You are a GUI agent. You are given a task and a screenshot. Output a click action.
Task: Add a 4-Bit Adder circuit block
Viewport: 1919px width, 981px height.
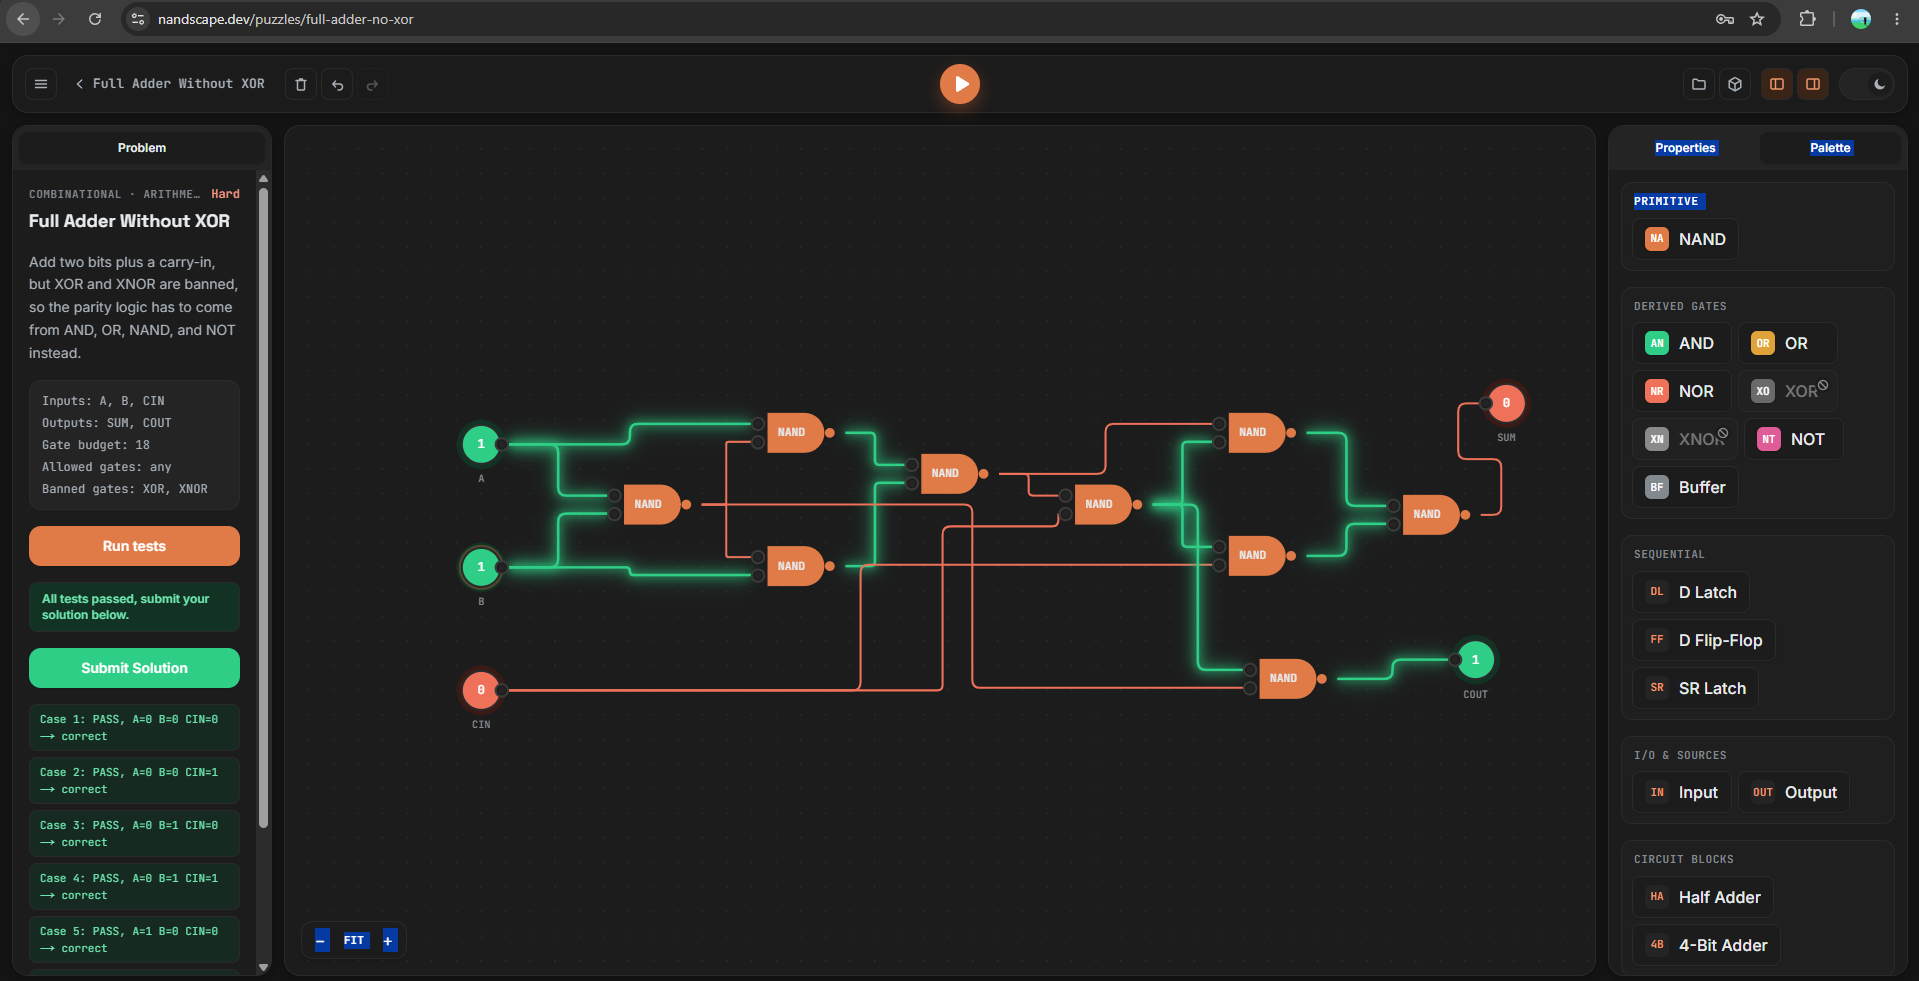coord(1707,945)
